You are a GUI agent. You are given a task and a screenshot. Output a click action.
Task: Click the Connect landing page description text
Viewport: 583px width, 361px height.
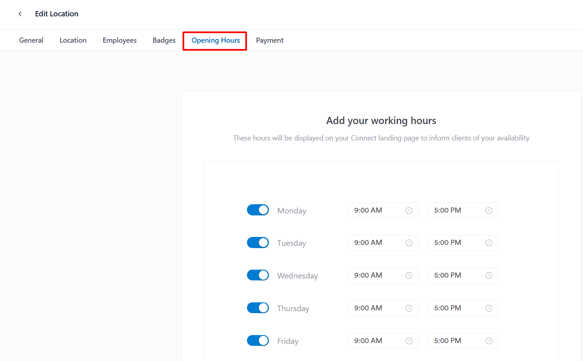pyautogui.click(x=381, y=138)
